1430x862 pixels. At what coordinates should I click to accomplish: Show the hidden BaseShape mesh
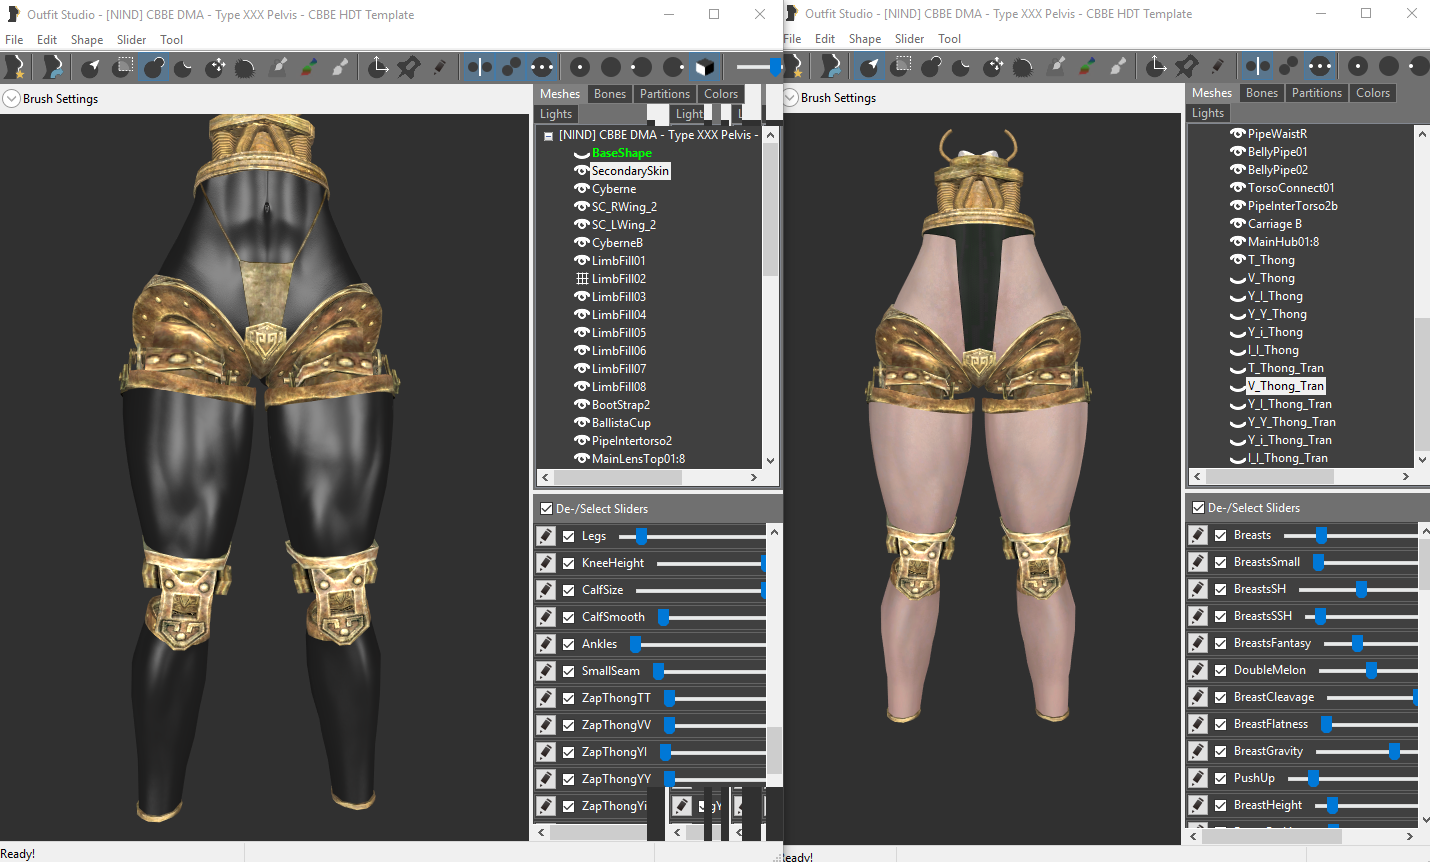[581, 153]
